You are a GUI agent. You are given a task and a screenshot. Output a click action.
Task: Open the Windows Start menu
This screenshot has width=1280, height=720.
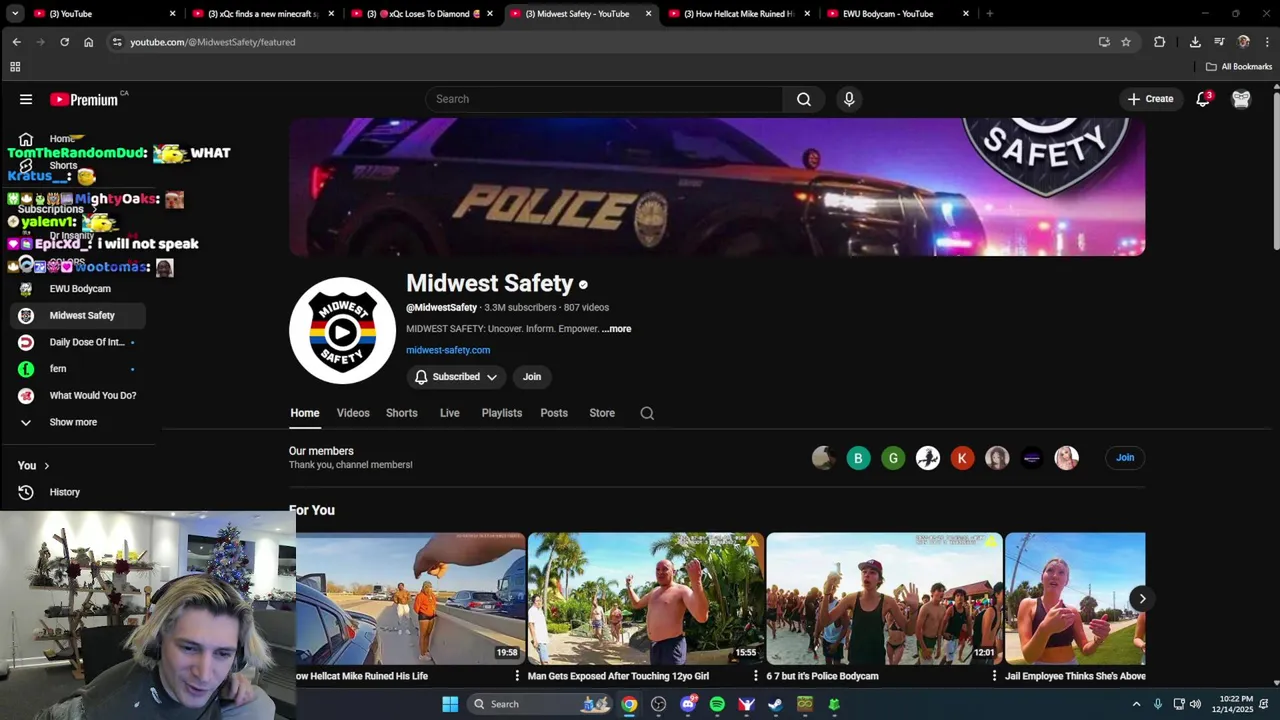click(450, 704)
